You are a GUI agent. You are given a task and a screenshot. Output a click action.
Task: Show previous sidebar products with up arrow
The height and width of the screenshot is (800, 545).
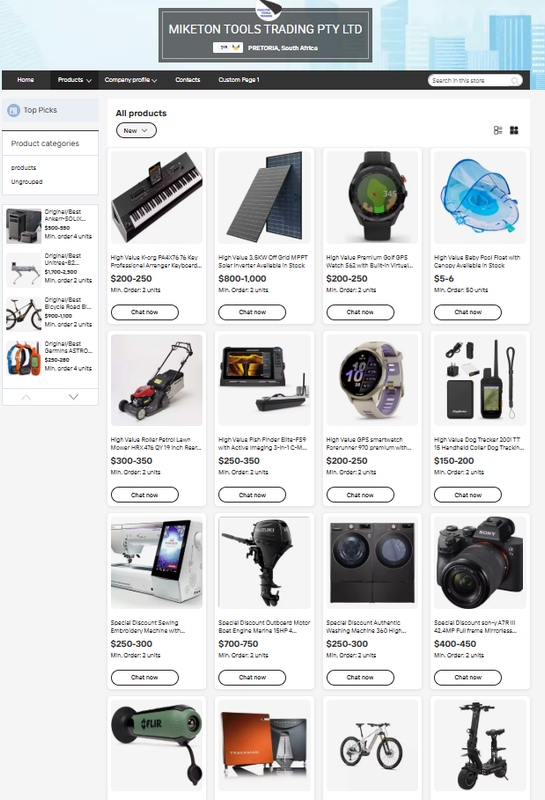27,397
